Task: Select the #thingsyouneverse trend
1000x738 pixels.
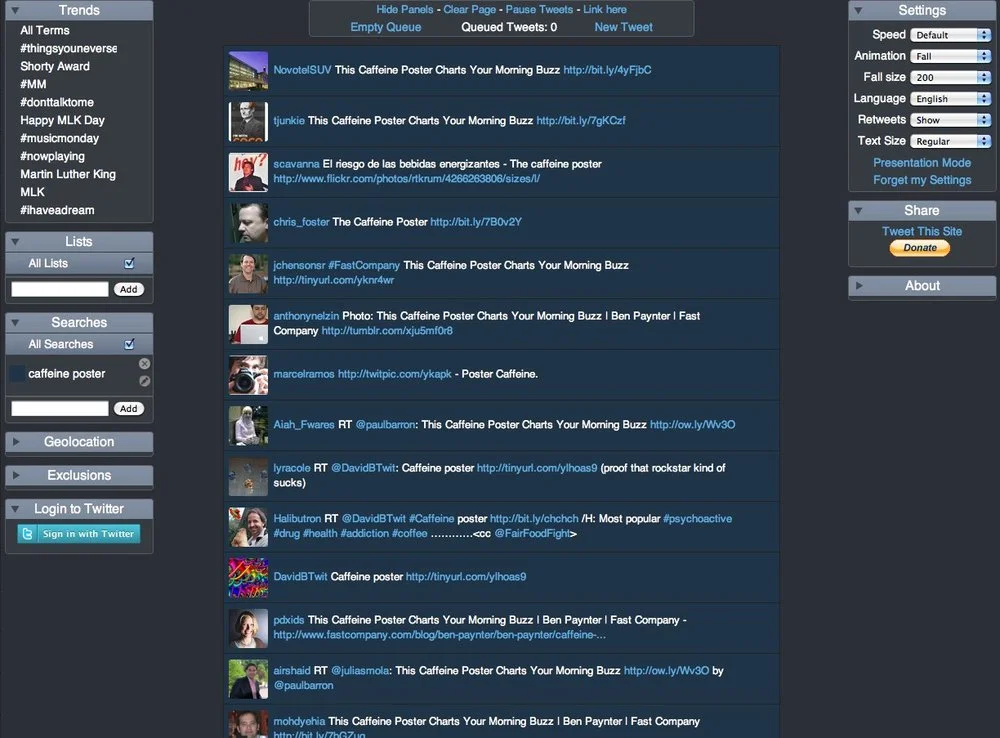Action: [68, 48]
